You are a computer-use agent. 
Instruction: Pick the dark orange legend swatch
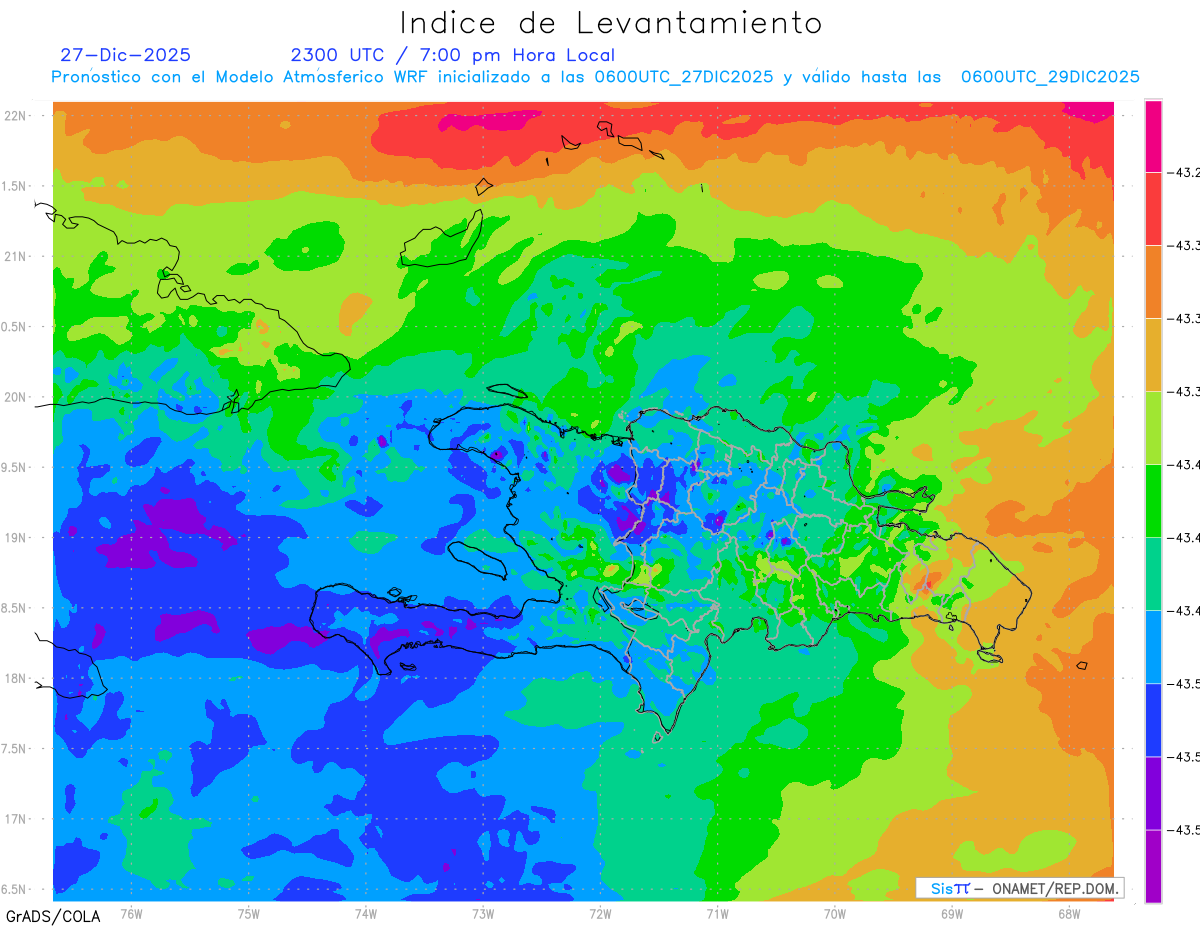pyautogui.click(x=1153, y=282)
